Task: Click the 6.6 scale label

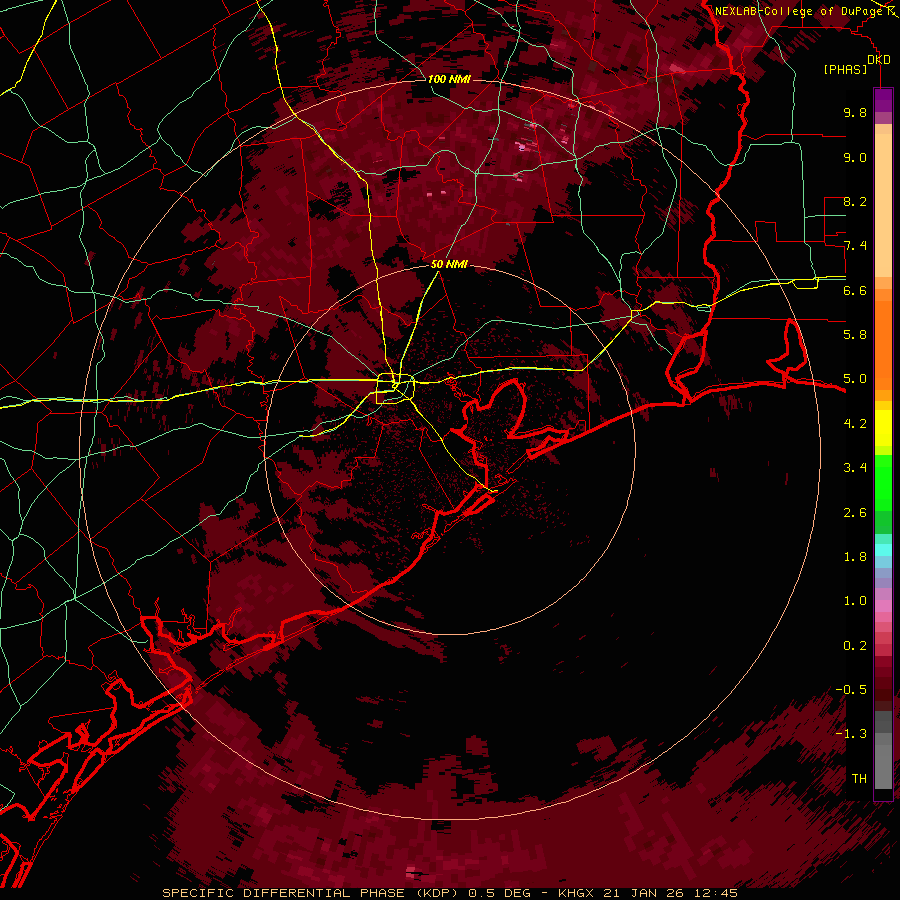Action: (x=855, y=290)
